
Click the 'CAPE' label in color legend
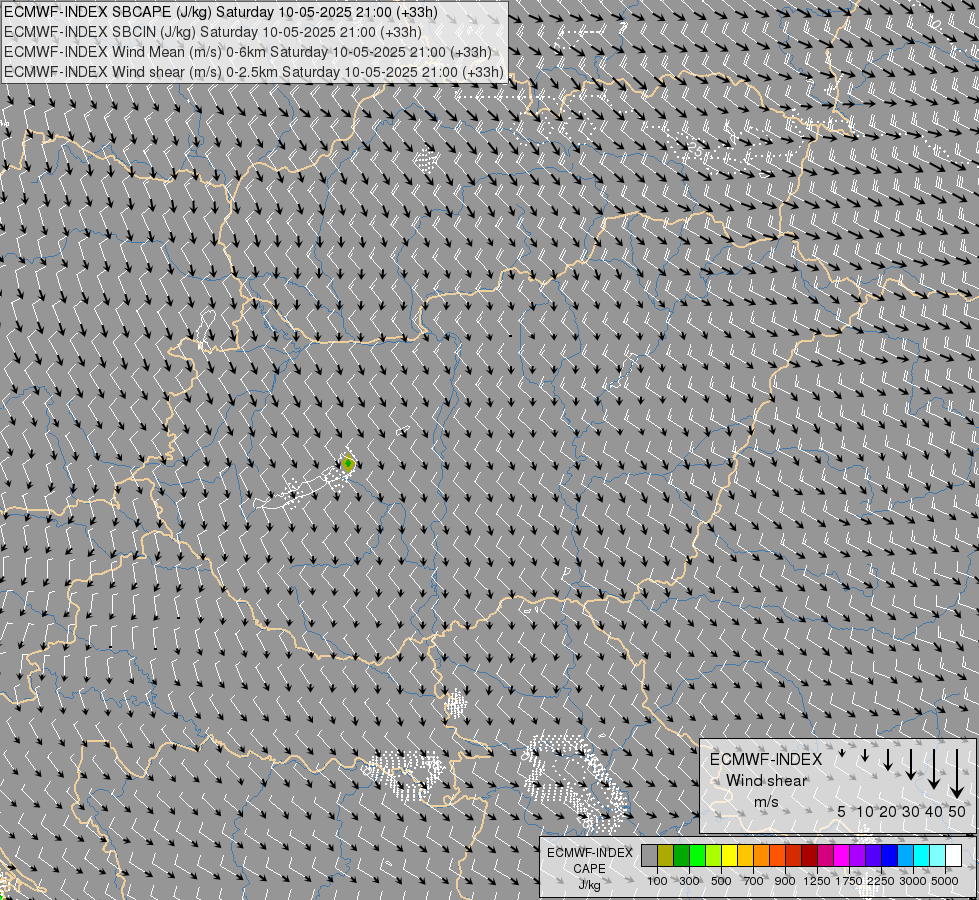pos(589,869)
